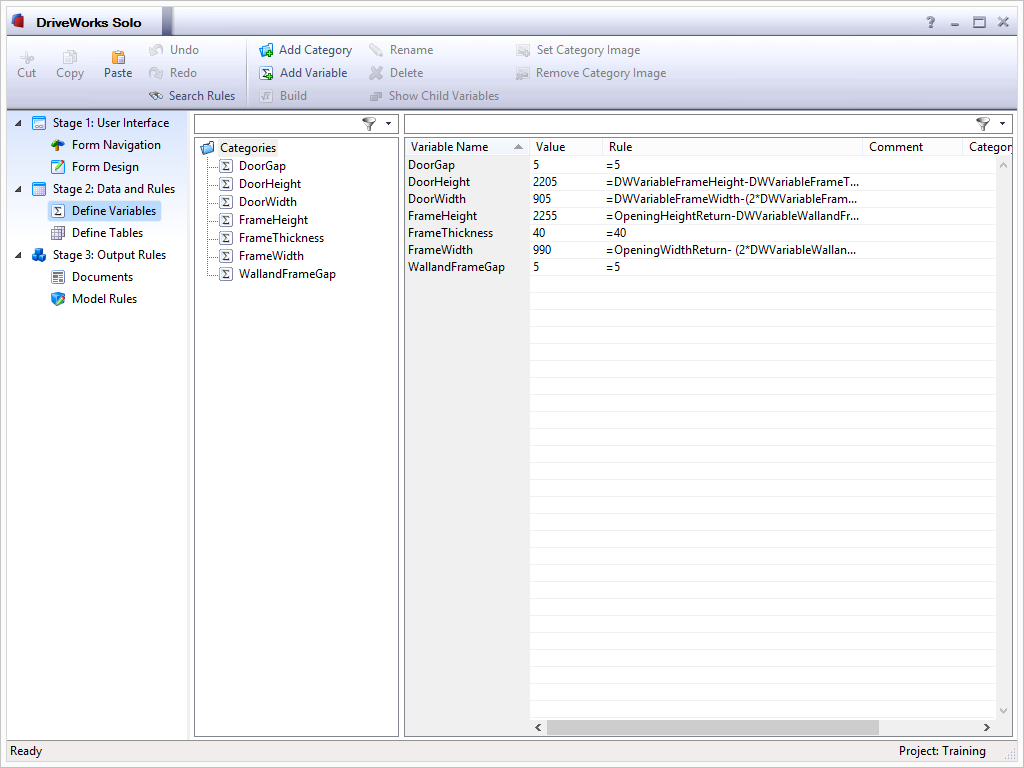The image size is (1024, 768).
Task: Click the variables filter funnel icon
Action: click(x=983, y=123)
